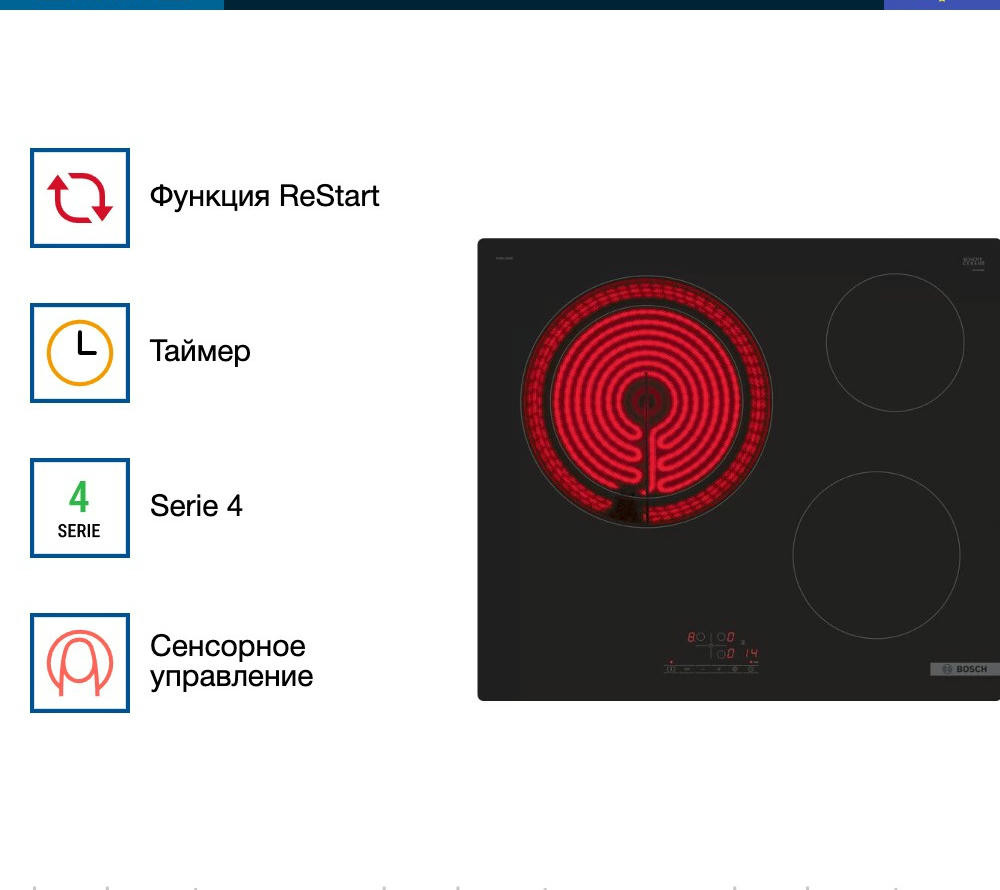
Task: Click the "Таймер" feature label
Action: tap(200, 352)
